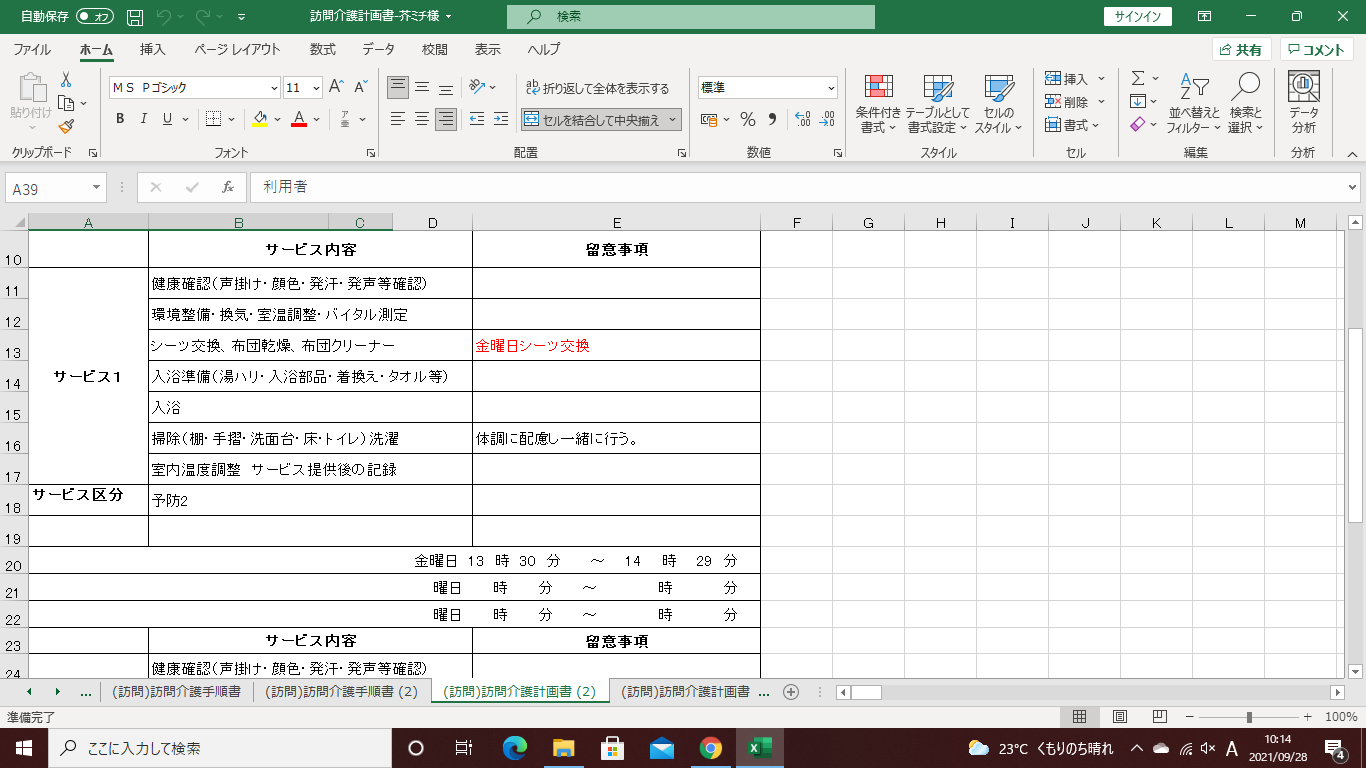Open Excel from the Windows taskbar
The height and width of the screenshot is (768, 1366).
[x=760, y=748]
